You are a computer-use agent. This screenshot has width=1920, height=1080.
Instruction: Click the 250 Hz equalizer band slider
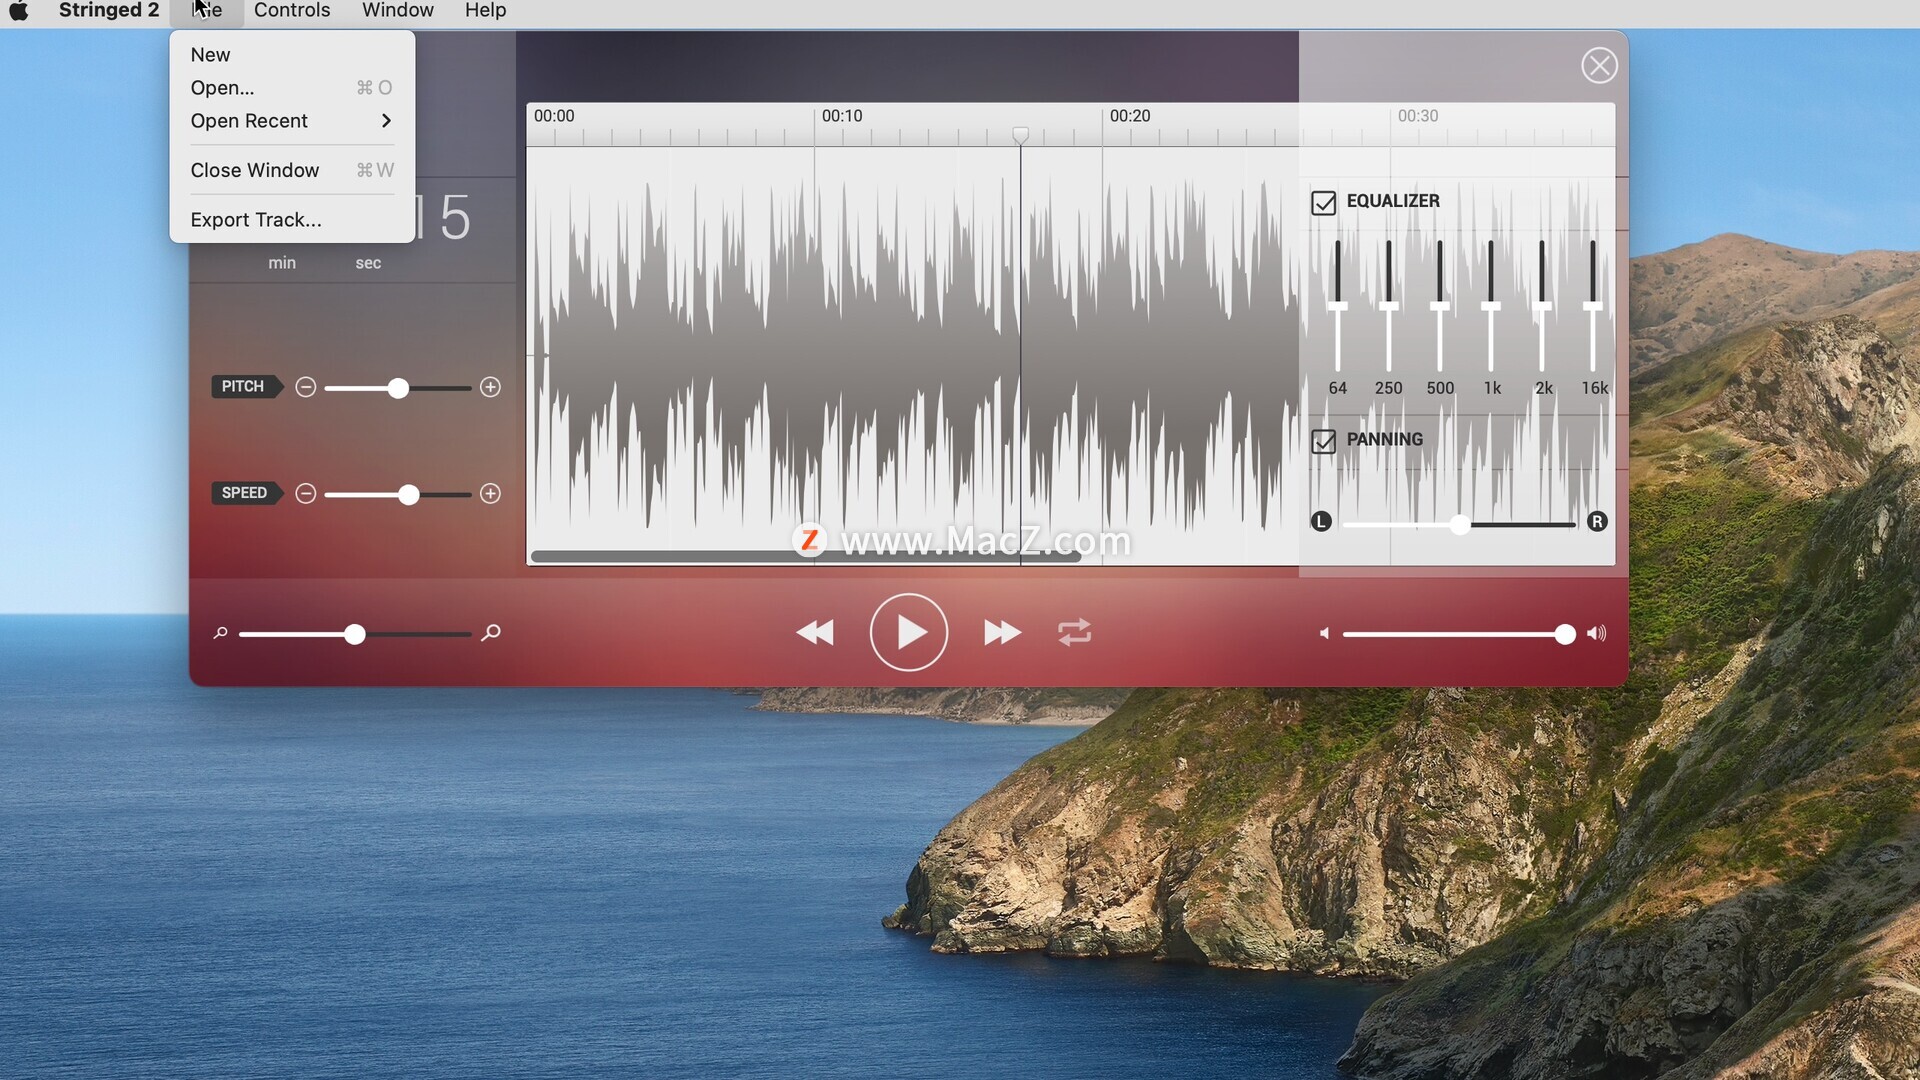tap(1389, 306)
